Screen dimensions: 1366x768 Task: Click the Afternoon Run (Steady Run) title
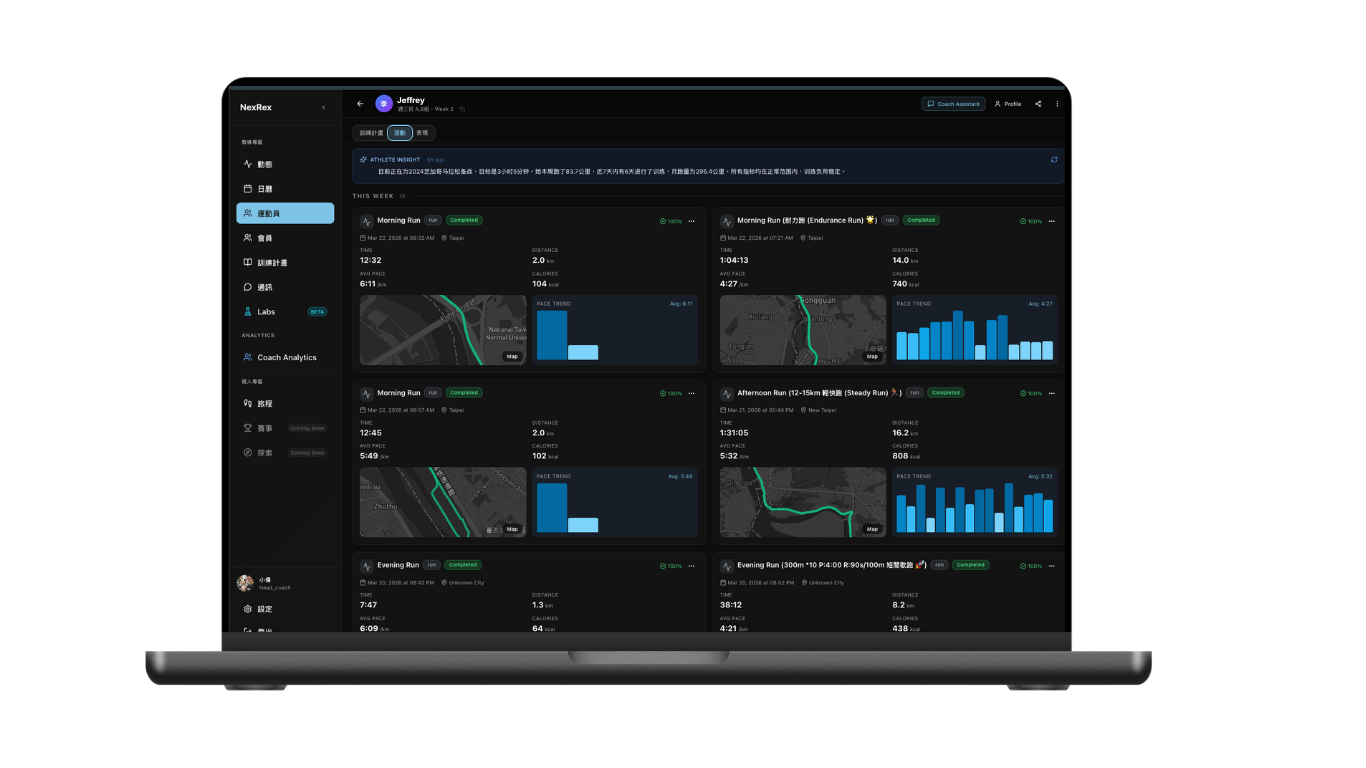pyautogui.click(x=819, y=393)
